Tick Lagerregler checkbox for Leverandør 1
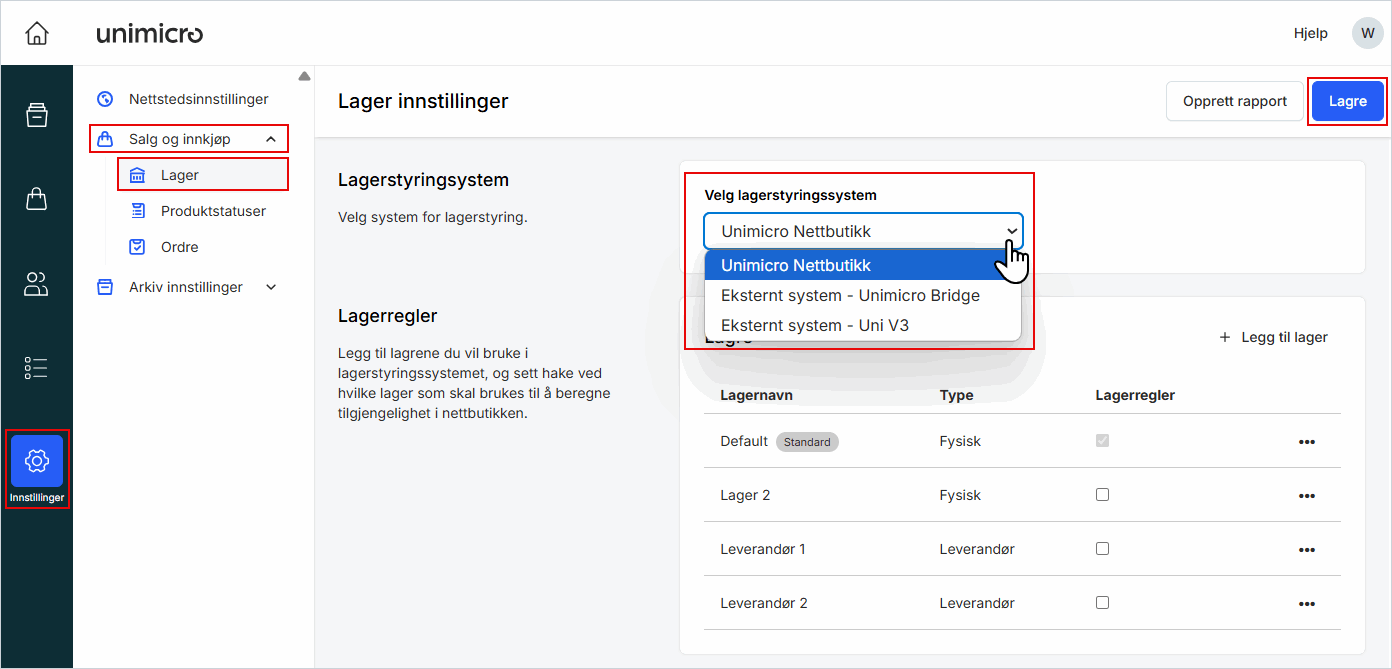This screenshot has height=669, width=1392. [1102, 548]
